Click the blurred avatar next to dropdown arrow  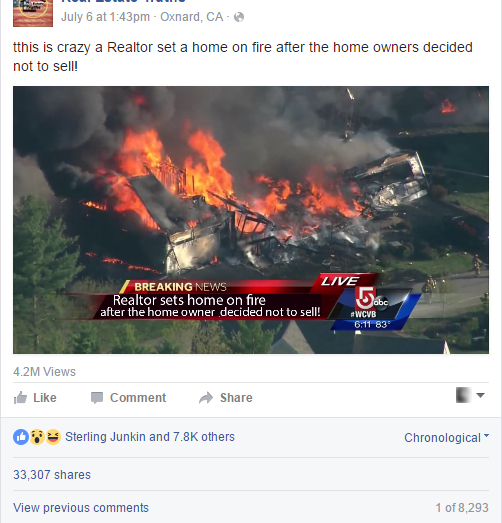[x=464, y=395]
